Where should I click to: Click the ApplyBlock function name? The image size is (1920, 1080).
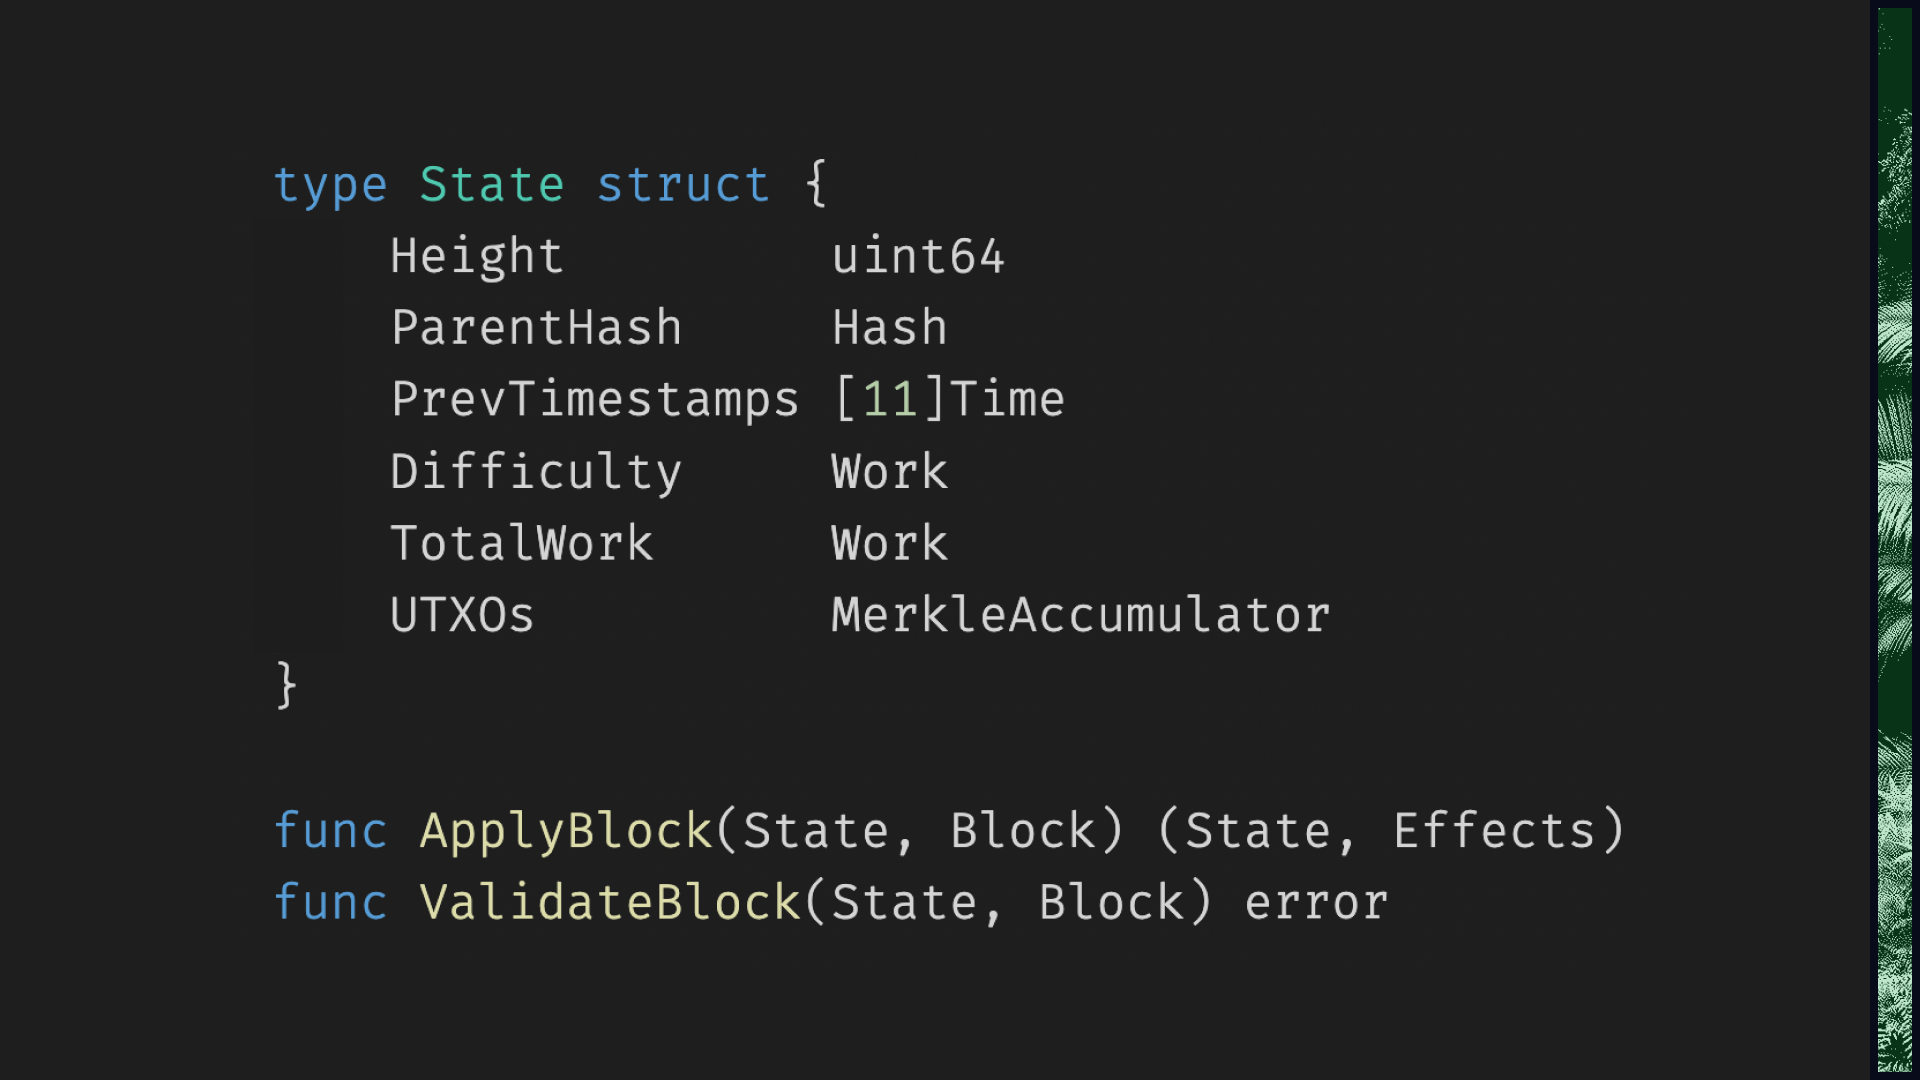coord(565,831)
